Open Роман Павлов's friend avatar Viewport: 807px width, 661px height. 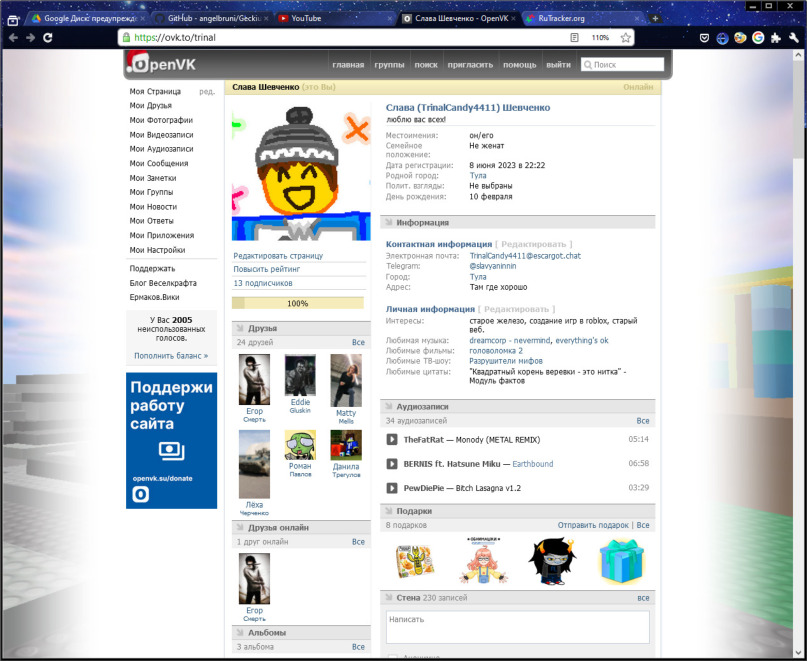(300, 445)
